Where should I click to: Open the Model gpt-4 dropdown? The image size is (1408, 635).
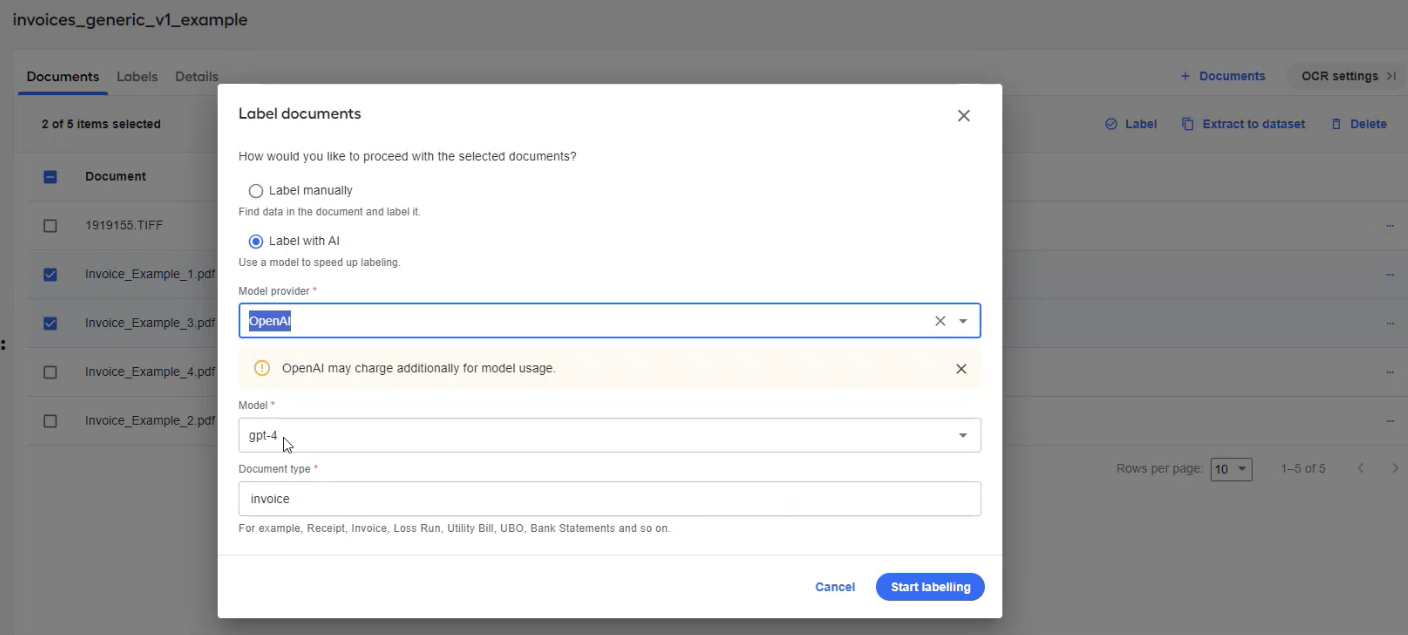(x=609, y=435)
